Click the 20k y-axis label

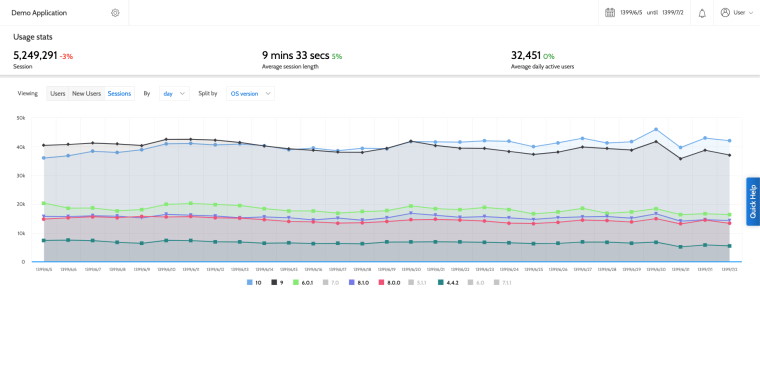pyautogui.click(x=21, y=204)
